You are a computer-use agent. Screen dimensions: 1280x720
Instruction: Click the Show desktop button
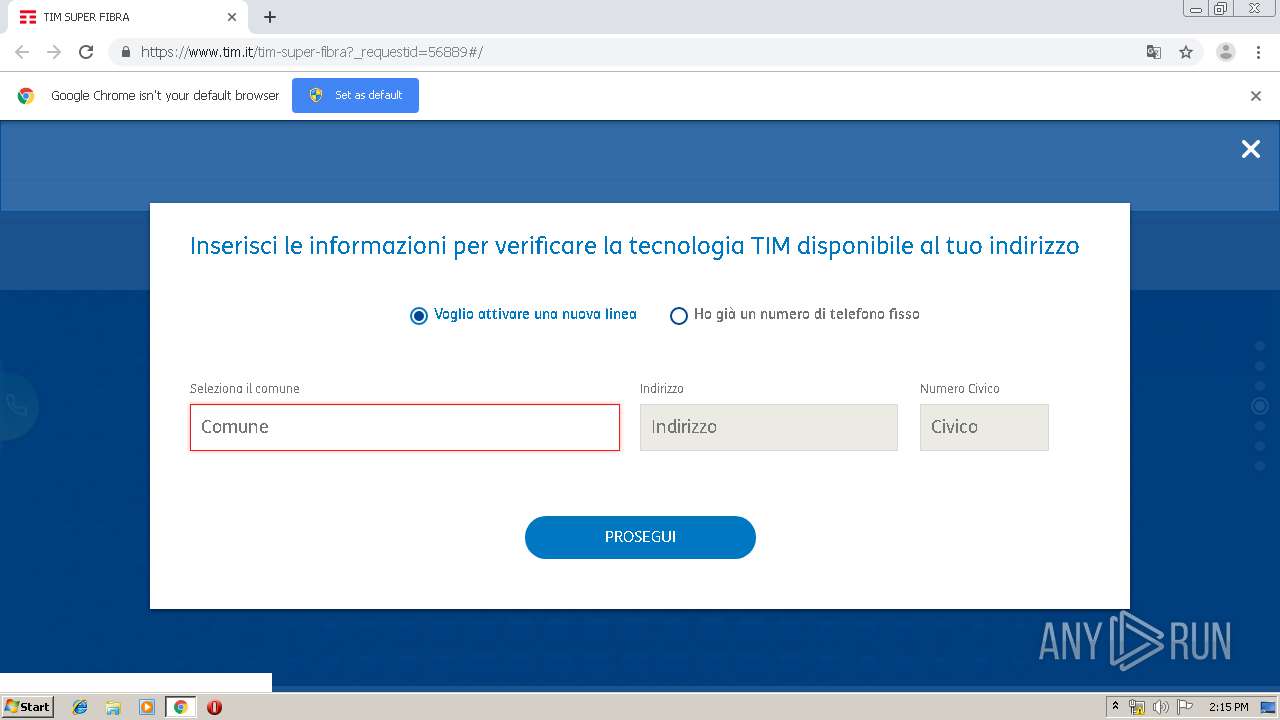(x=1269, y=707)
